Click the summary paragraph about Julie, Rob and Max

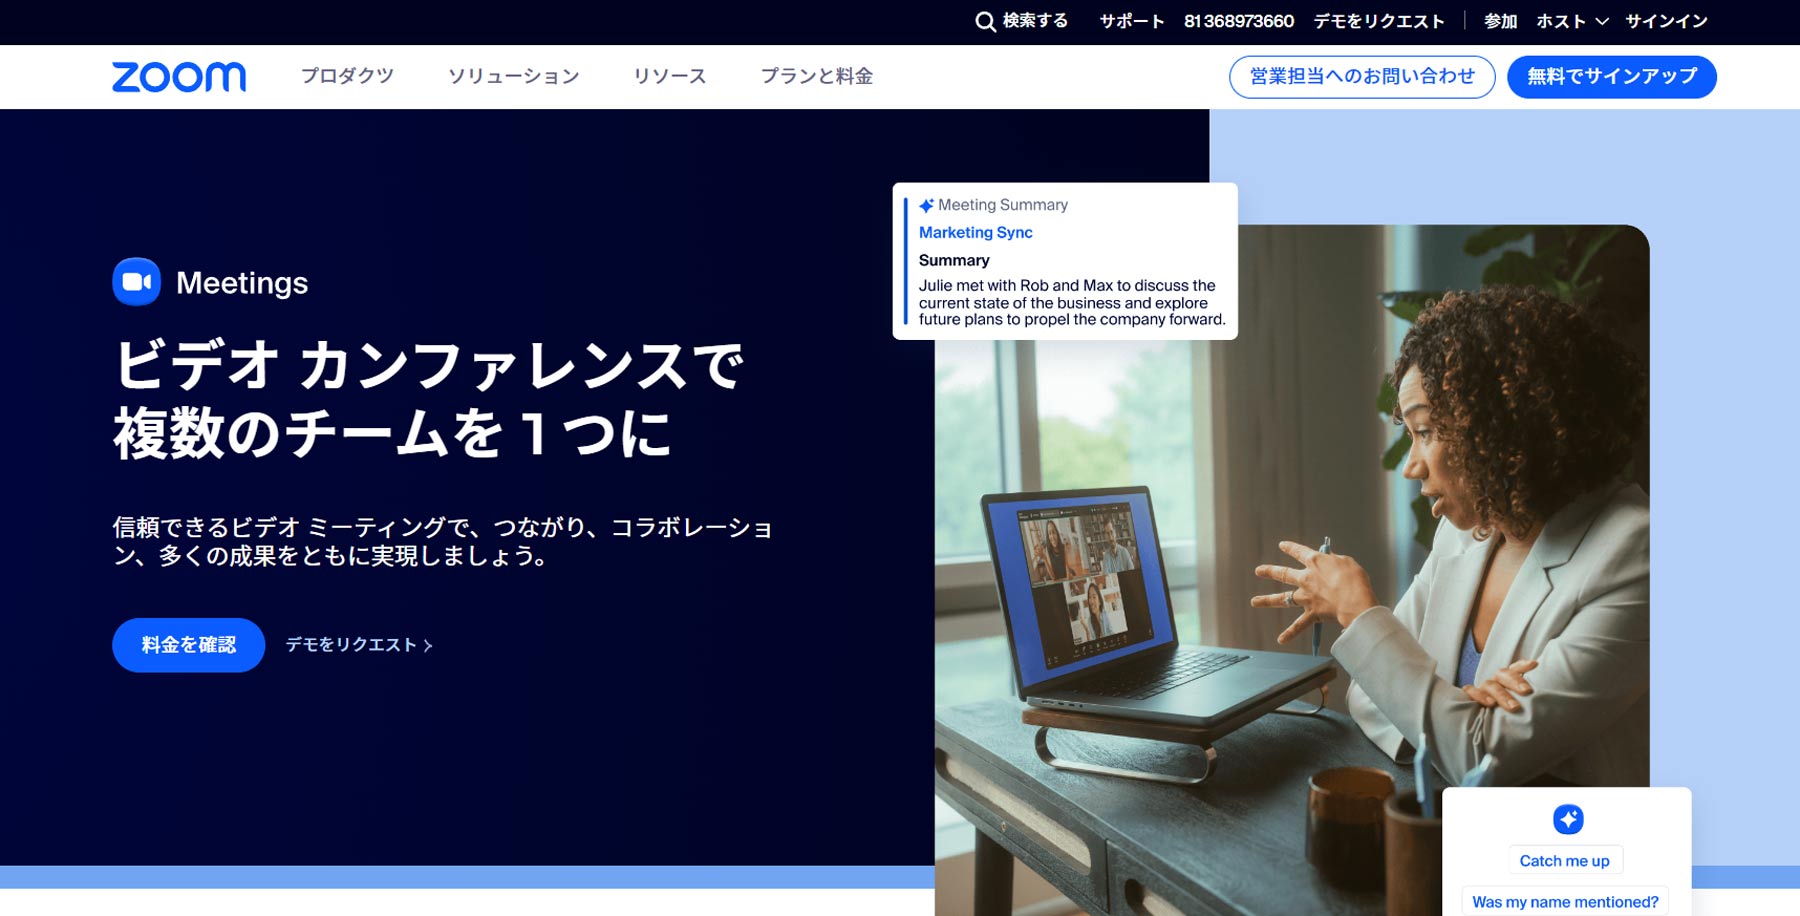coord(1072,303)
